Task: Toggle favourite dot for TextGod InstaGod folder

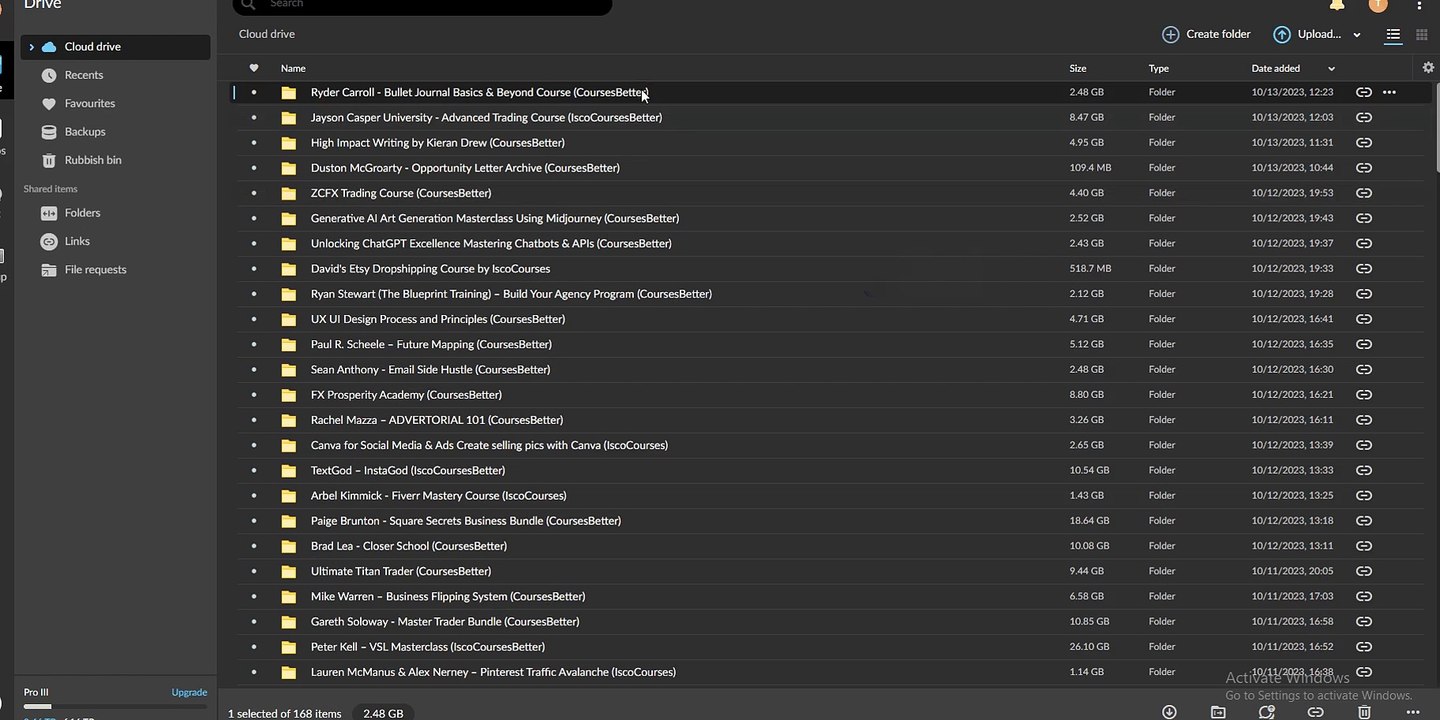Action: [254, 470]
